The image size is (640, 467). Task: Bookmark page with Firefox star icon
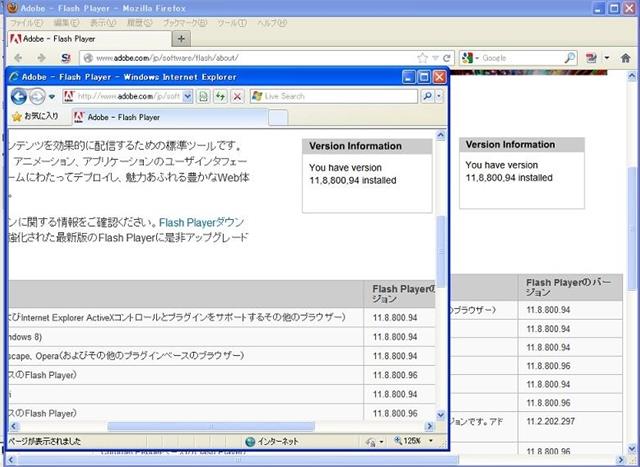coord(422,58)
